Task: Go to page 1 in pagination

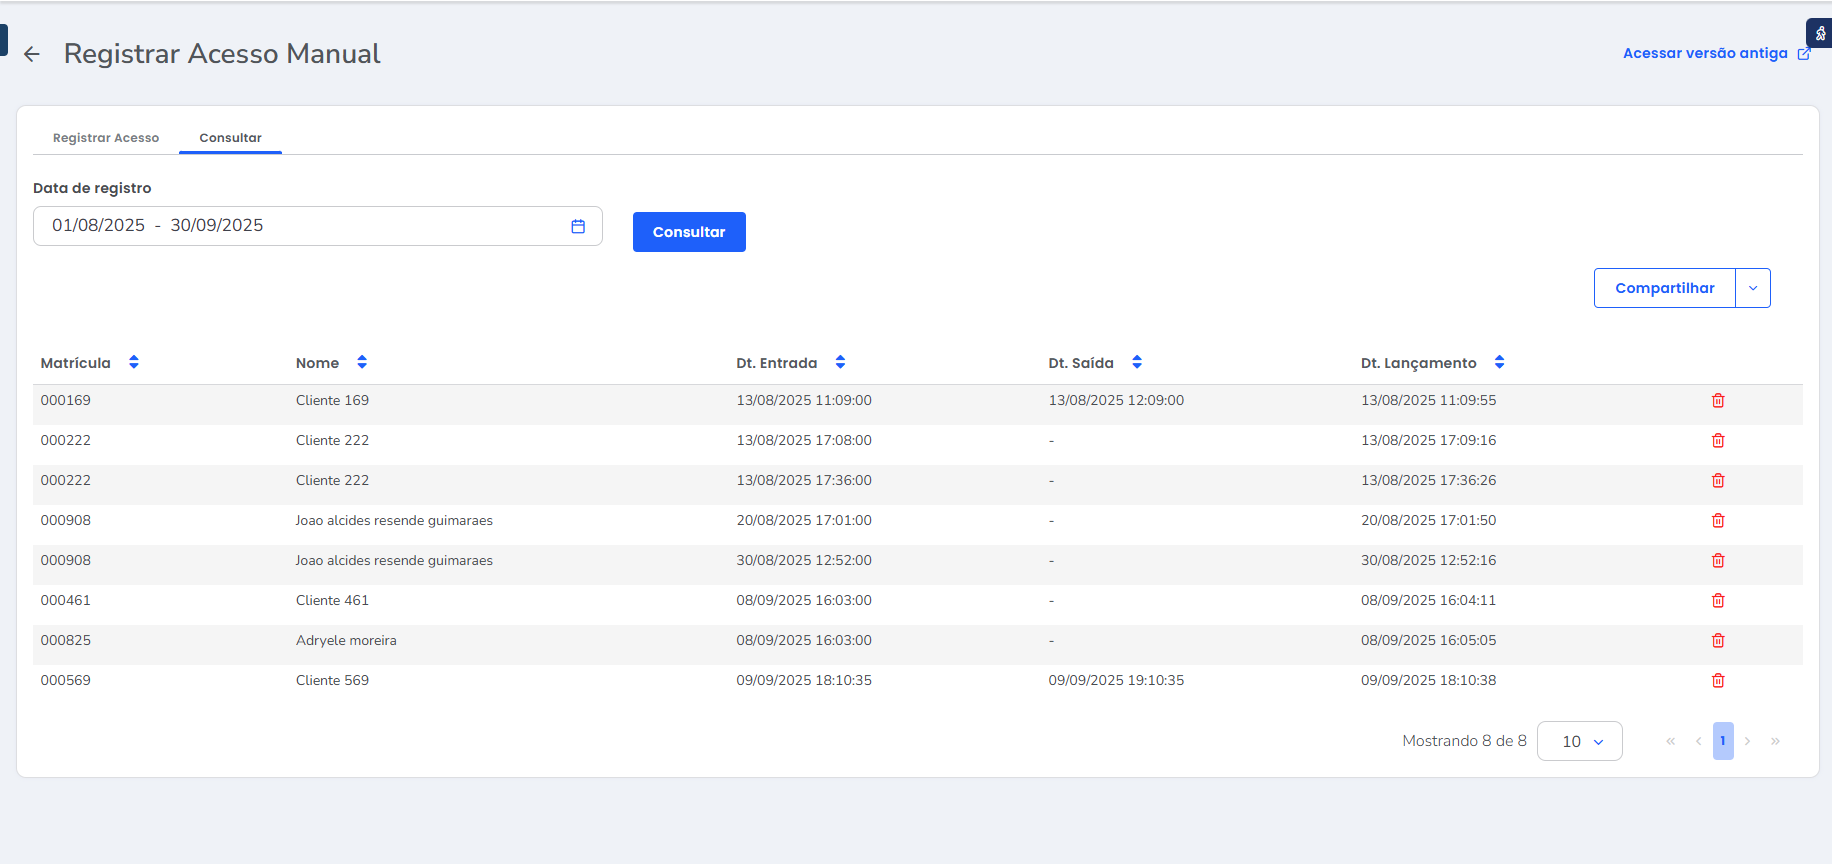Action: pyautogui.click(x=1723, y=741)
